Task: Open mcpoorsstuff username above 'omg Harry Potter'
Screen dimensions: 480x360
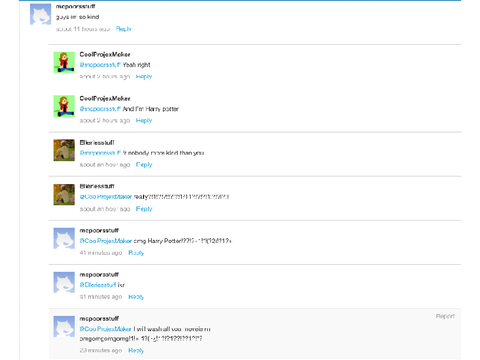Action: 99,230
